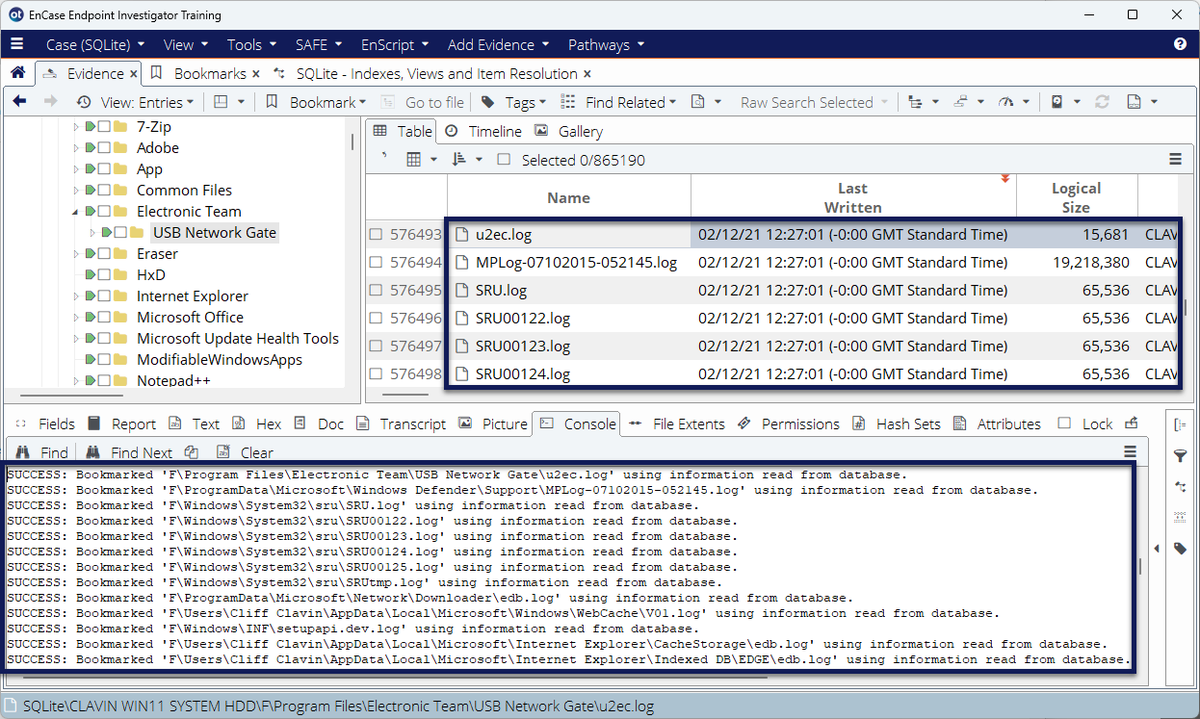Click the collapse arrow beside console pane
This screenshot has width=1200, height=719.
(1157, 548)
